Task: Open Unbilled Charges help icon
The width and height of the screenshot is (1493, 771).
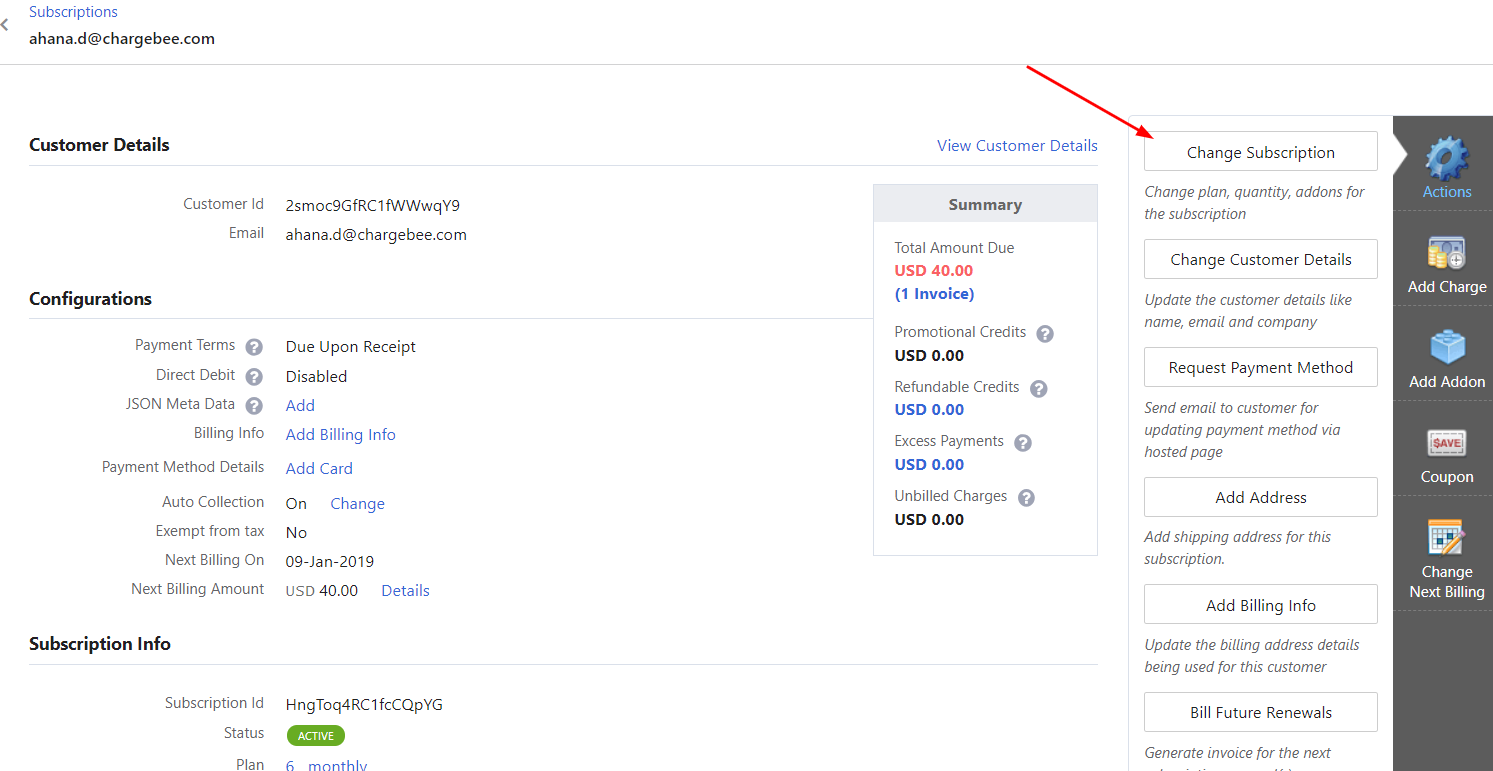Action: coord(1026,498)
